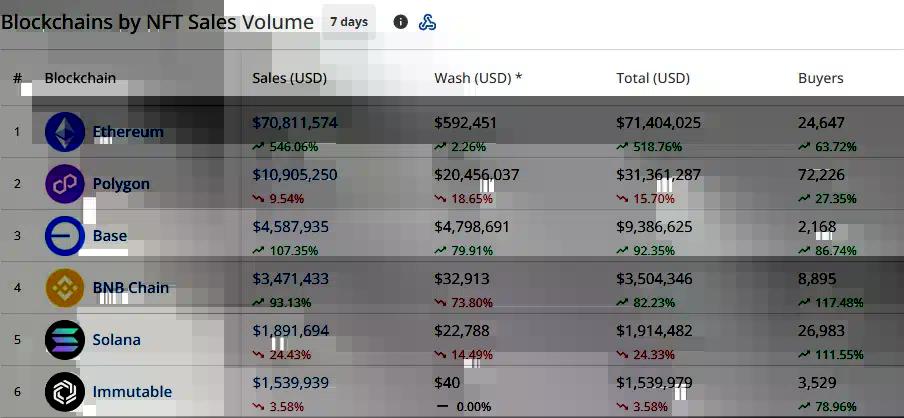904x418 pixels.
Task: Sort by the Blockchain column header
Action: pyautogui.click(x=80, y=78)
